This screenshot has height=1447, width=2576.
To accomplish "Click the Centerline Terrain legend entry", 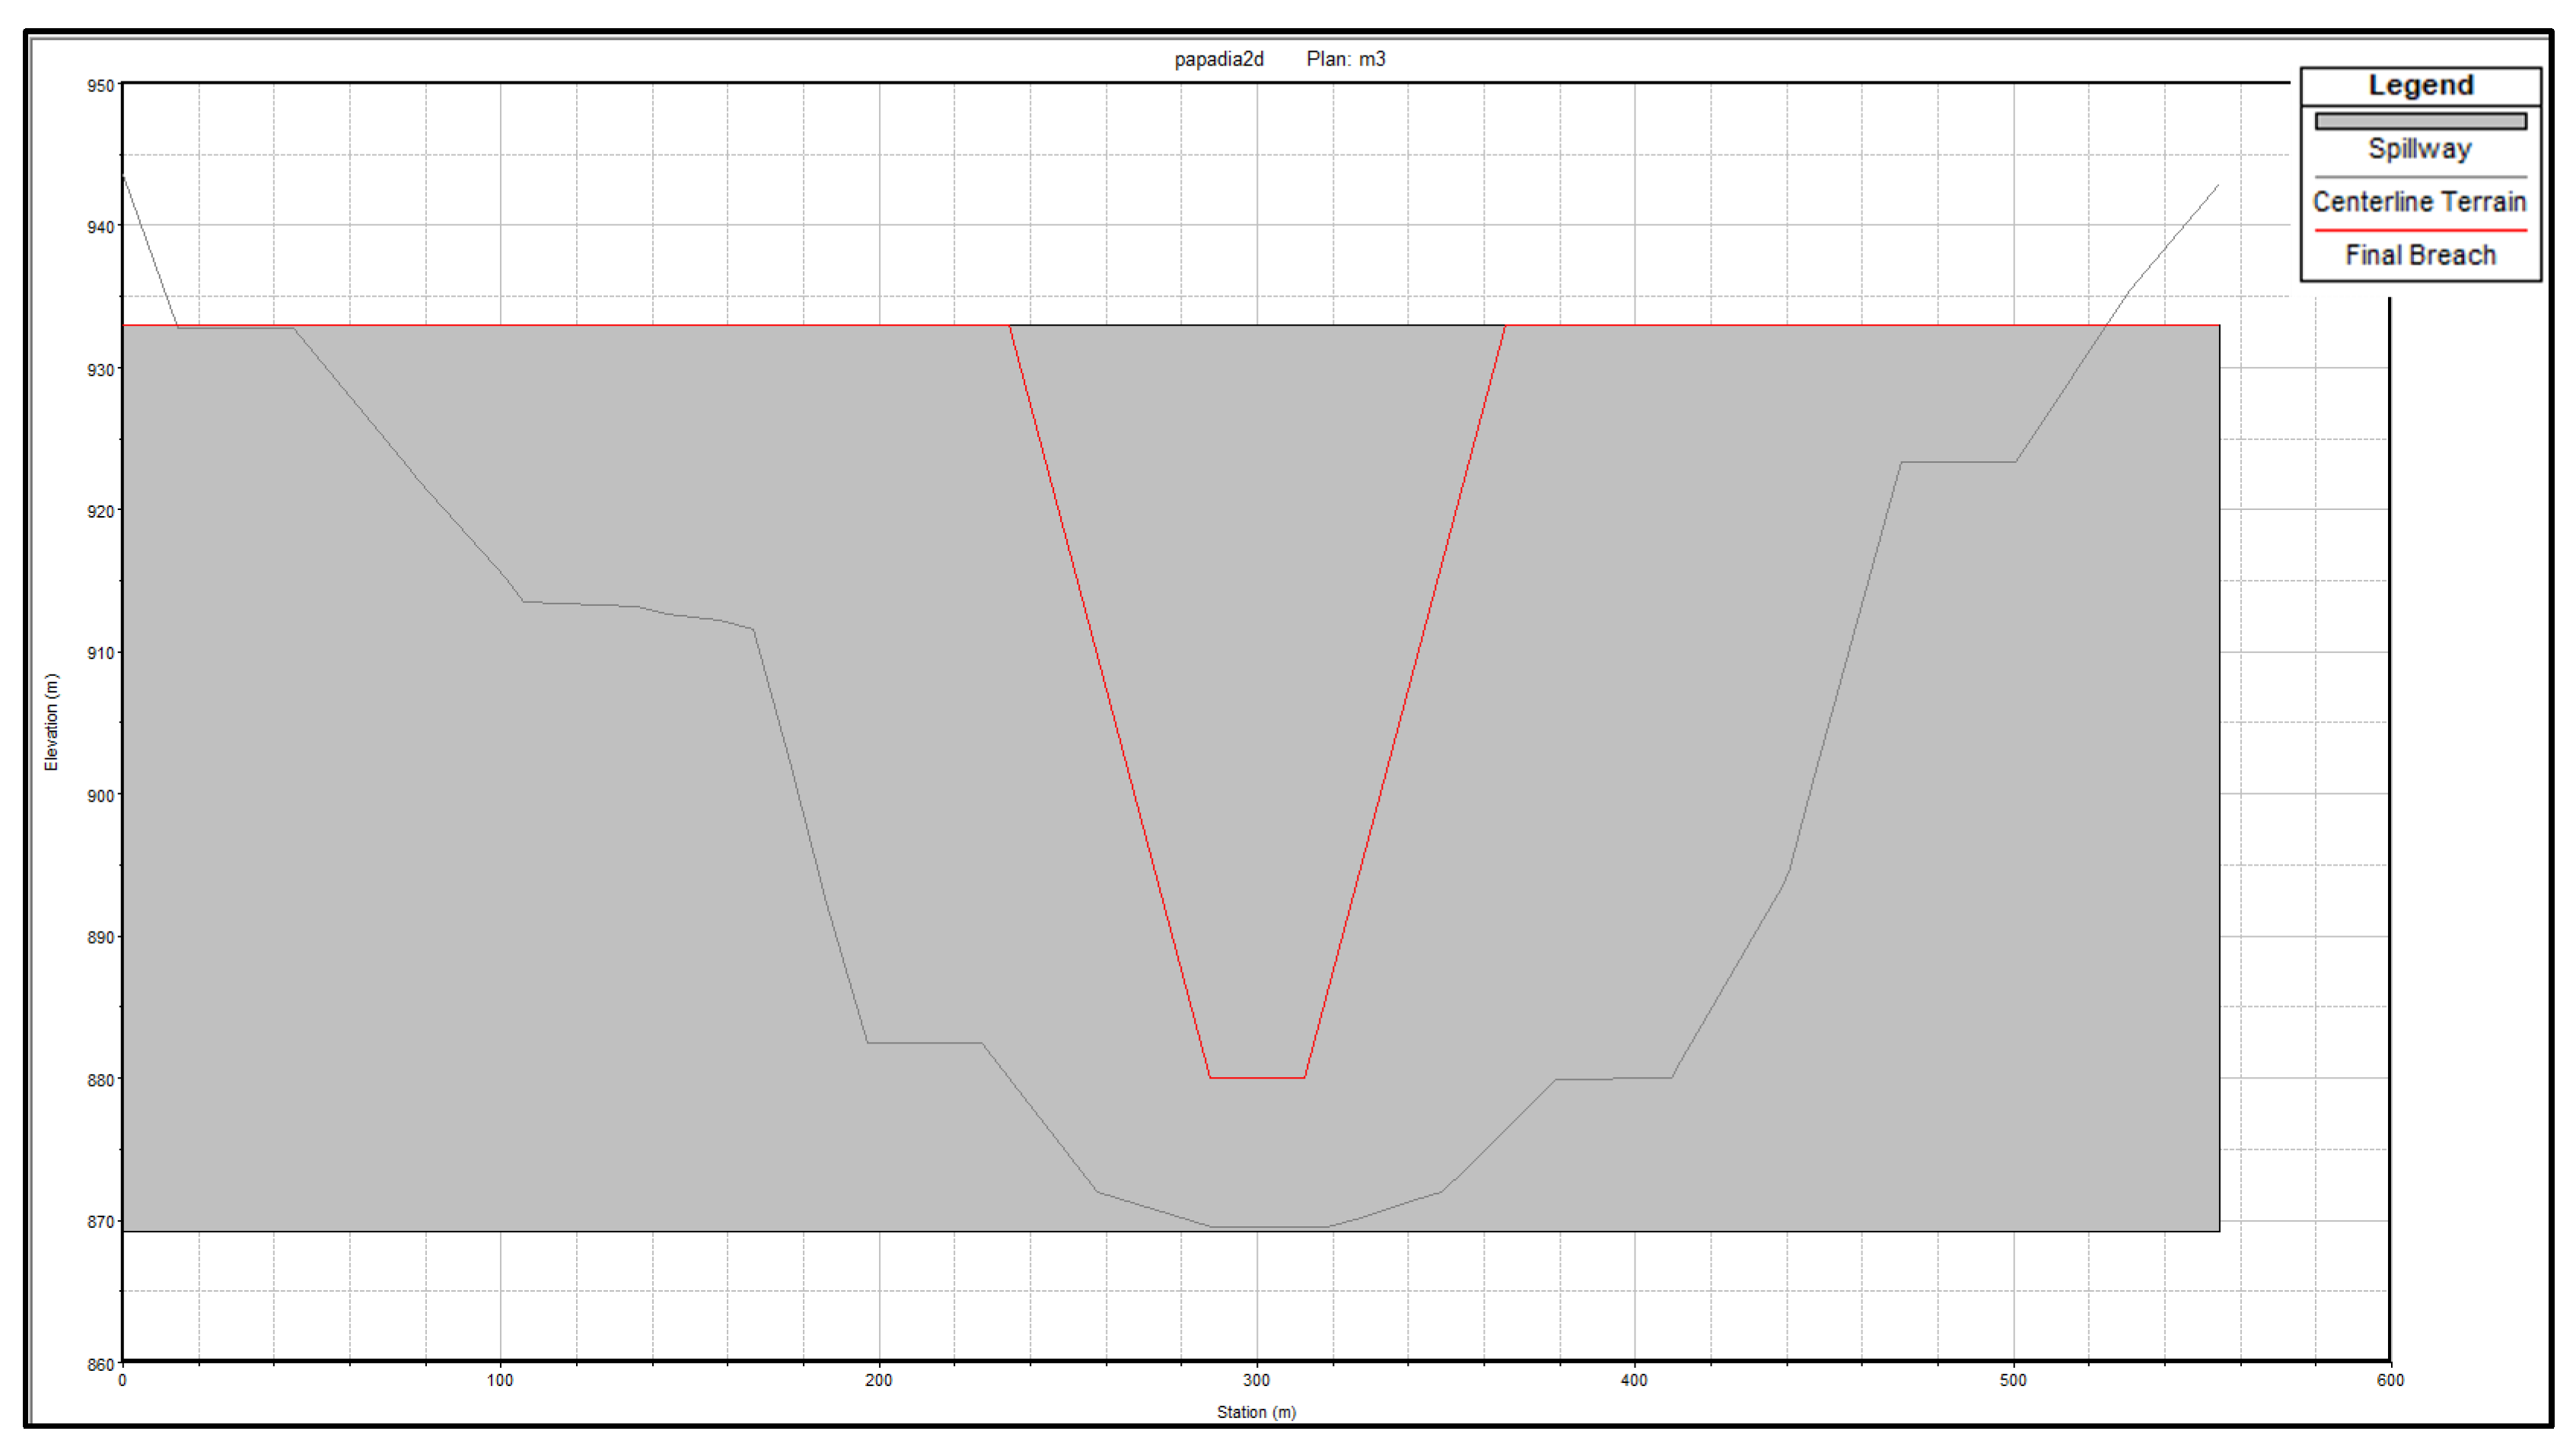I will 2419,202.
